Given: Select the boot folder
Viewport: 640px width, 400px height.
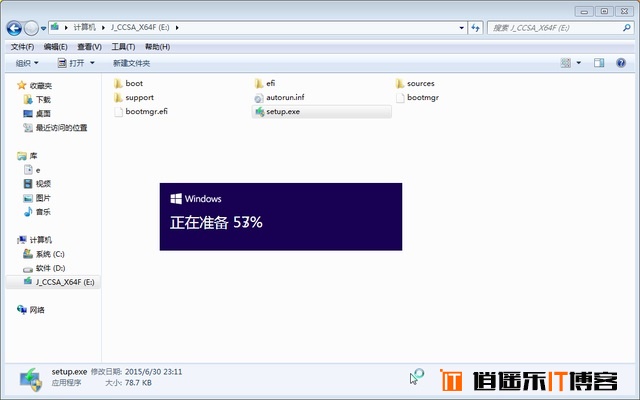Looking at the screenshot, I should coord(128,83).
